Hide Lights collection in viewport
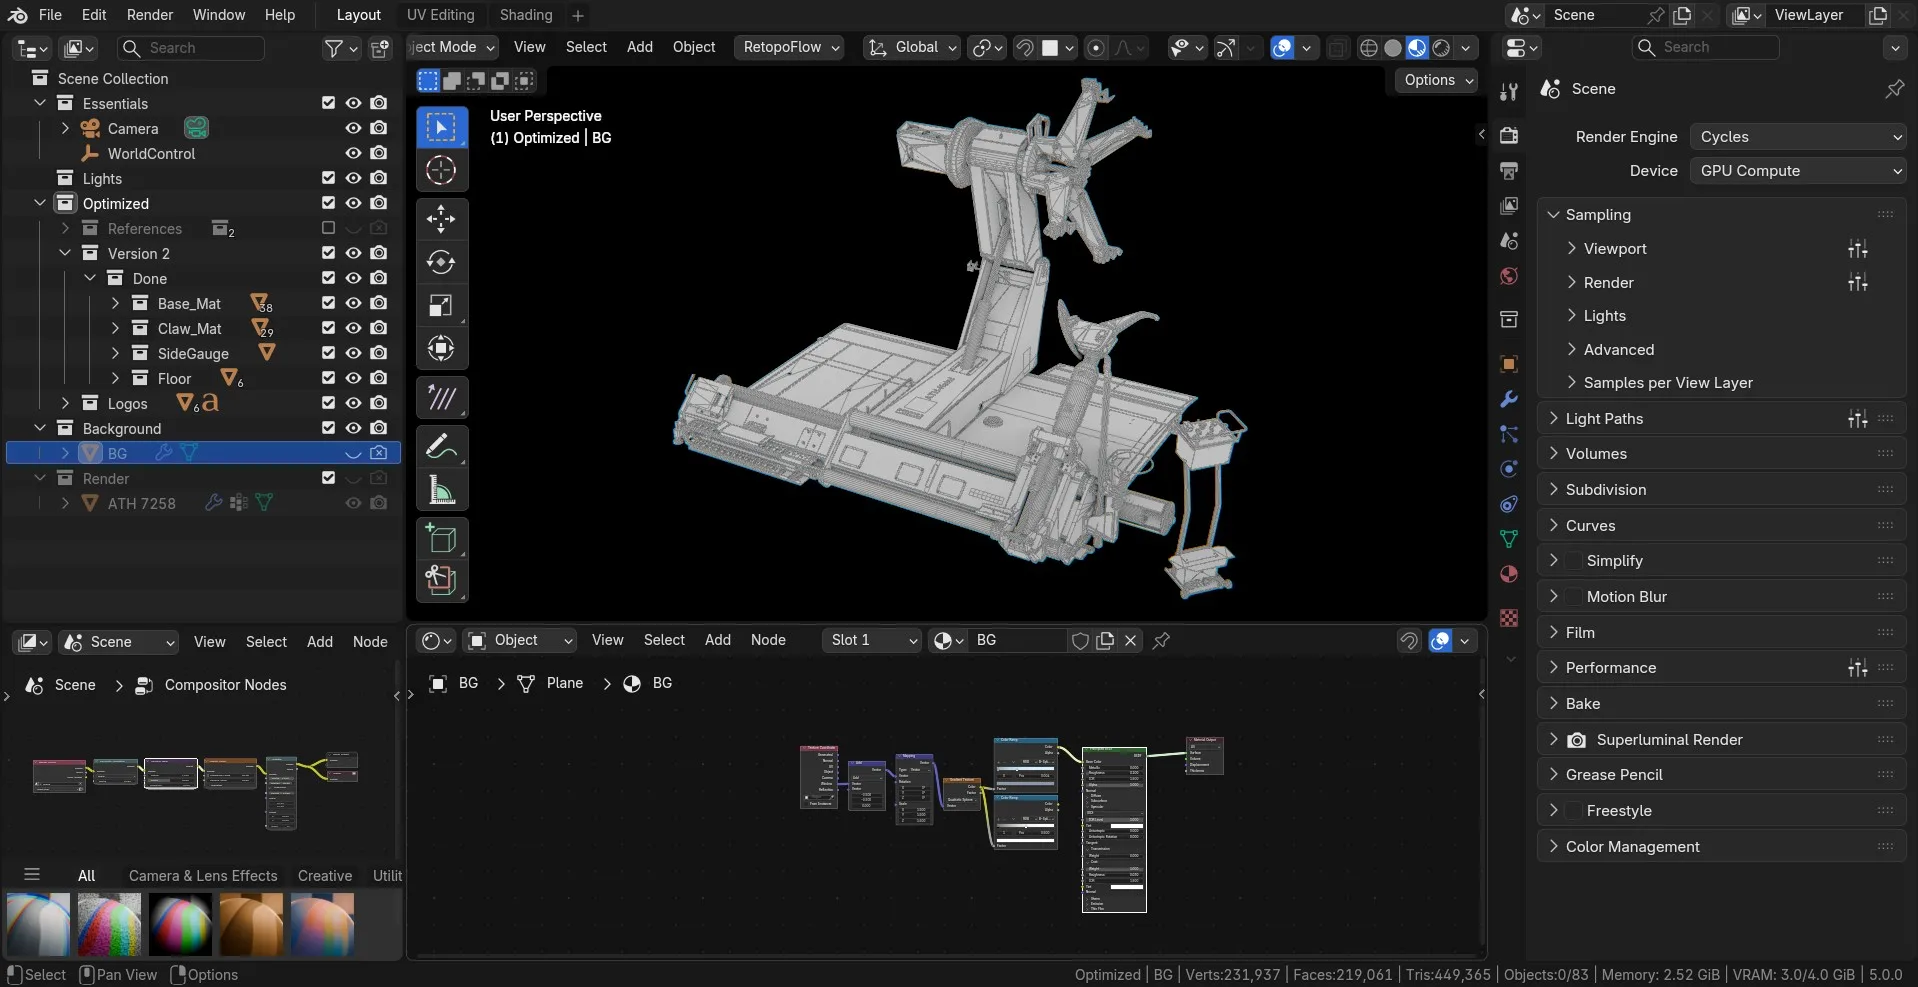1918x987 pixels. click(x=353, y=178)
